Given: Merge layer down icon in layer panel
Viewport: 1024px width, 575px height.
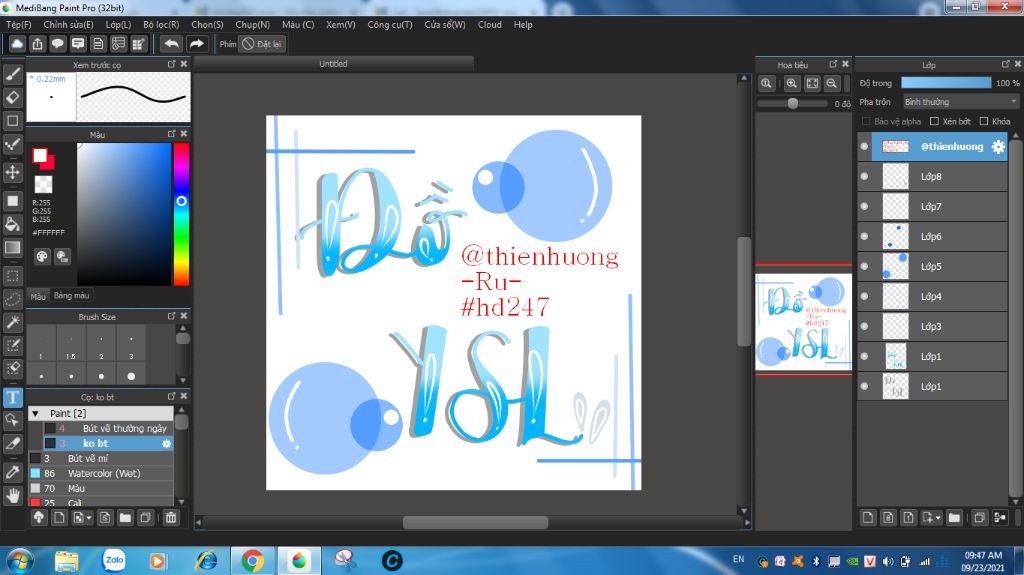Looking at the screenshot, I should (x=1000, y=518).
